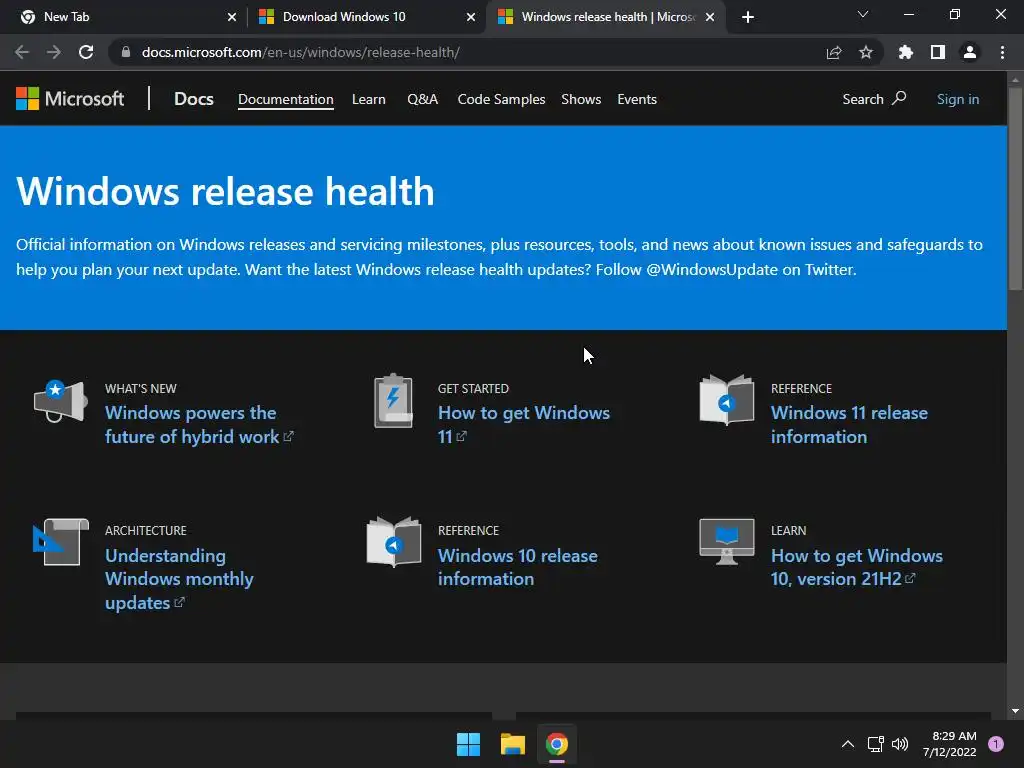Show hidden system tray icons
This screenshot has height=768, width=1024.
click(848, 744)
